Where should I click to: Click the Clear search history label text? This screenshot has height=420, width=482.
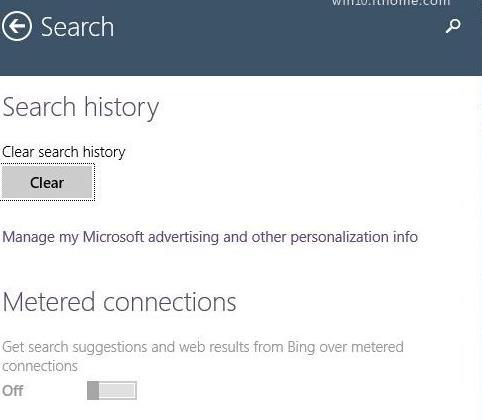coord(64,152)
